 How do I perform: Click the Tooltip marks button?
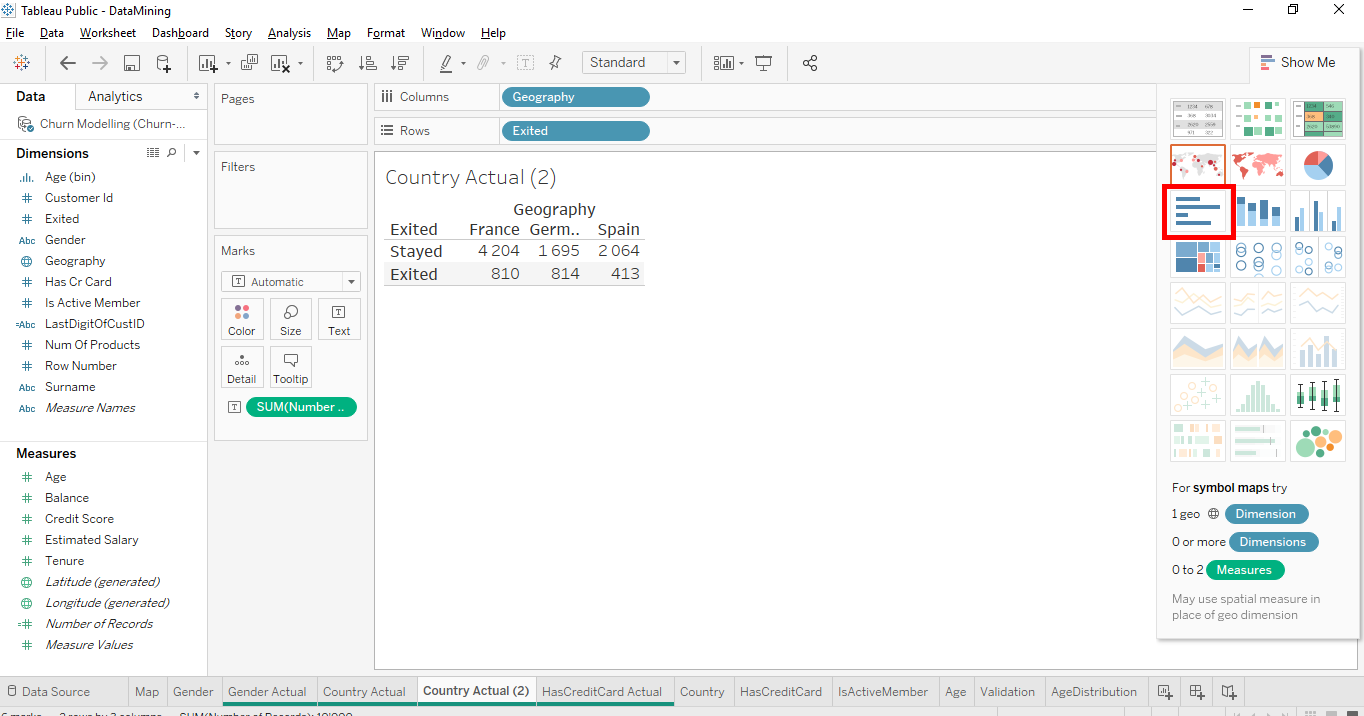coord(291,367)
